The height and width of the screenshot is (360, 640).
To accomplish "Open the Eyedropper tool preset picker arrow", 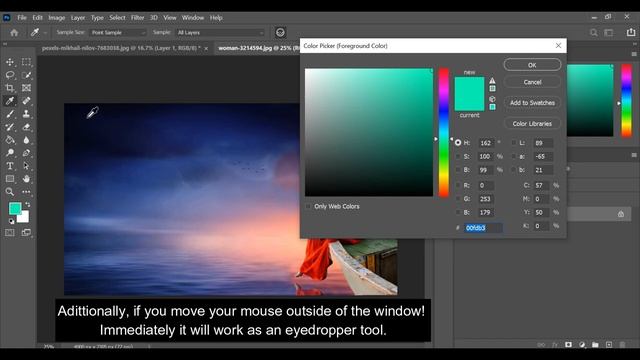I will tap(45, 33).
